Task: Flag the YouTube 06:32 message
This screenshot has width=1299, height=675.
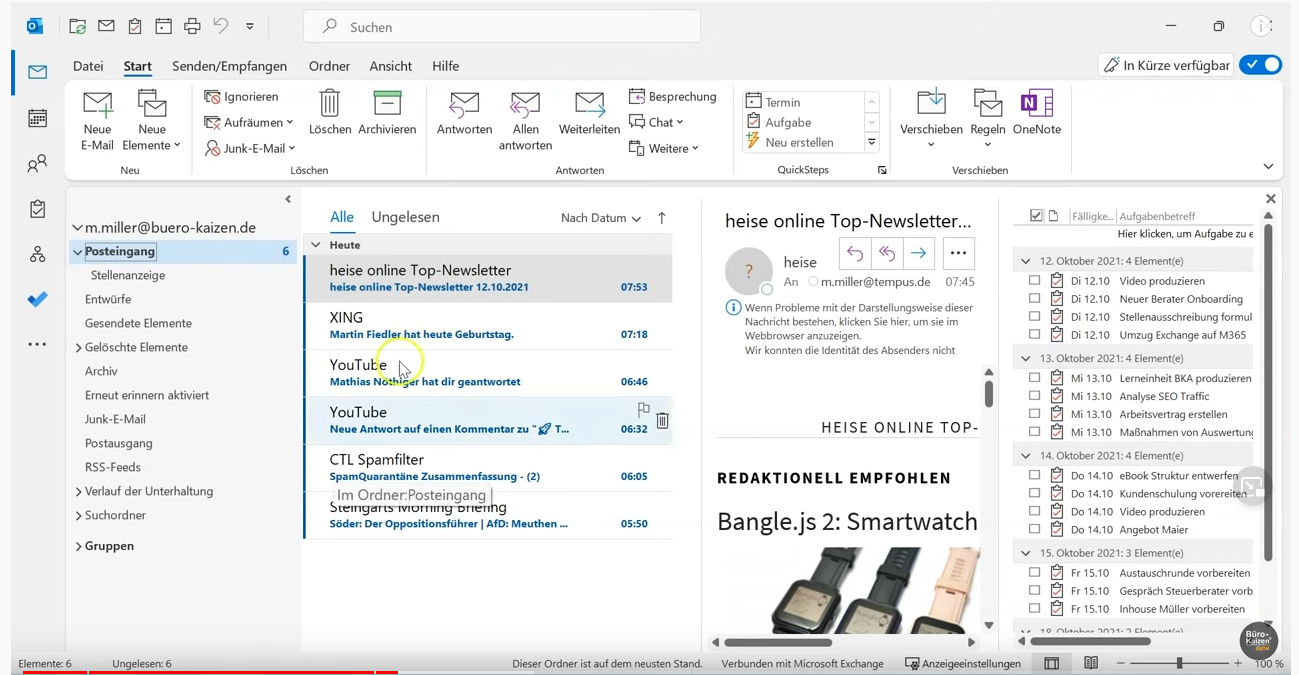Action: (643, 409)
